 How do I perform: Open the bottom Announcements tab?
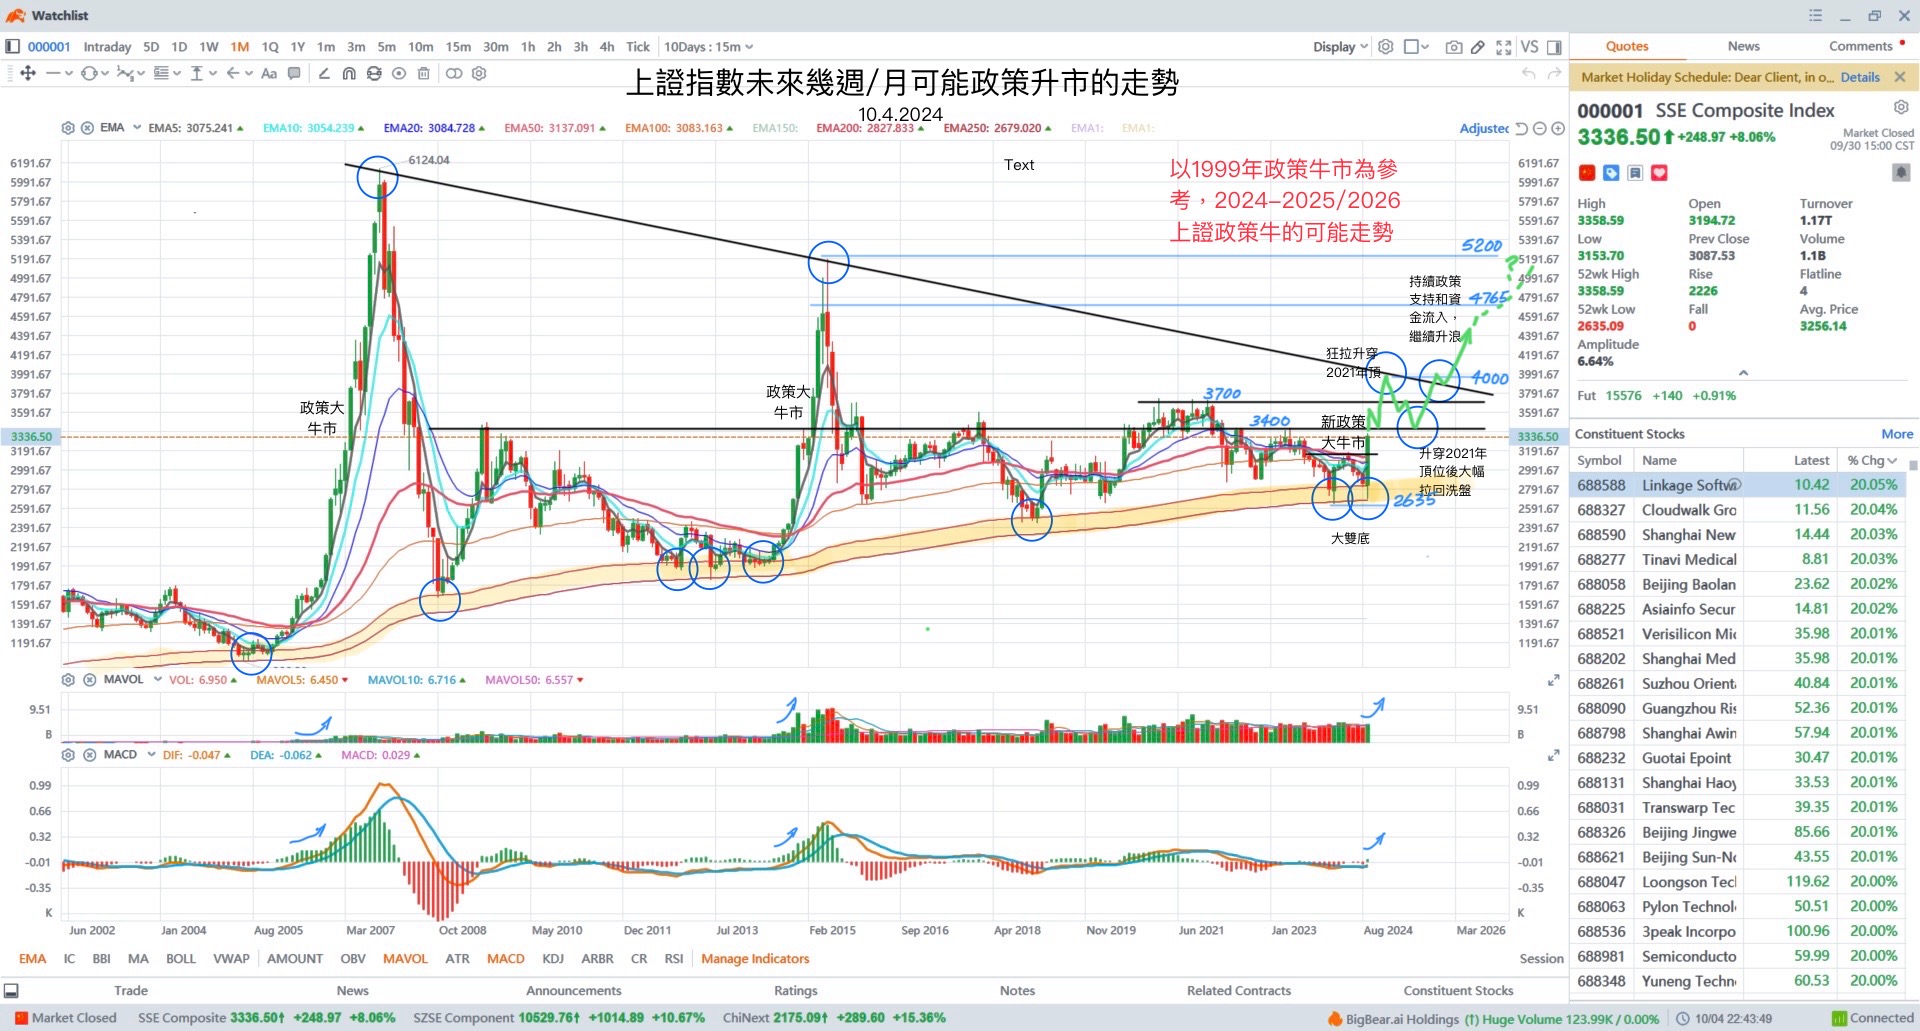tap(574, 990)
